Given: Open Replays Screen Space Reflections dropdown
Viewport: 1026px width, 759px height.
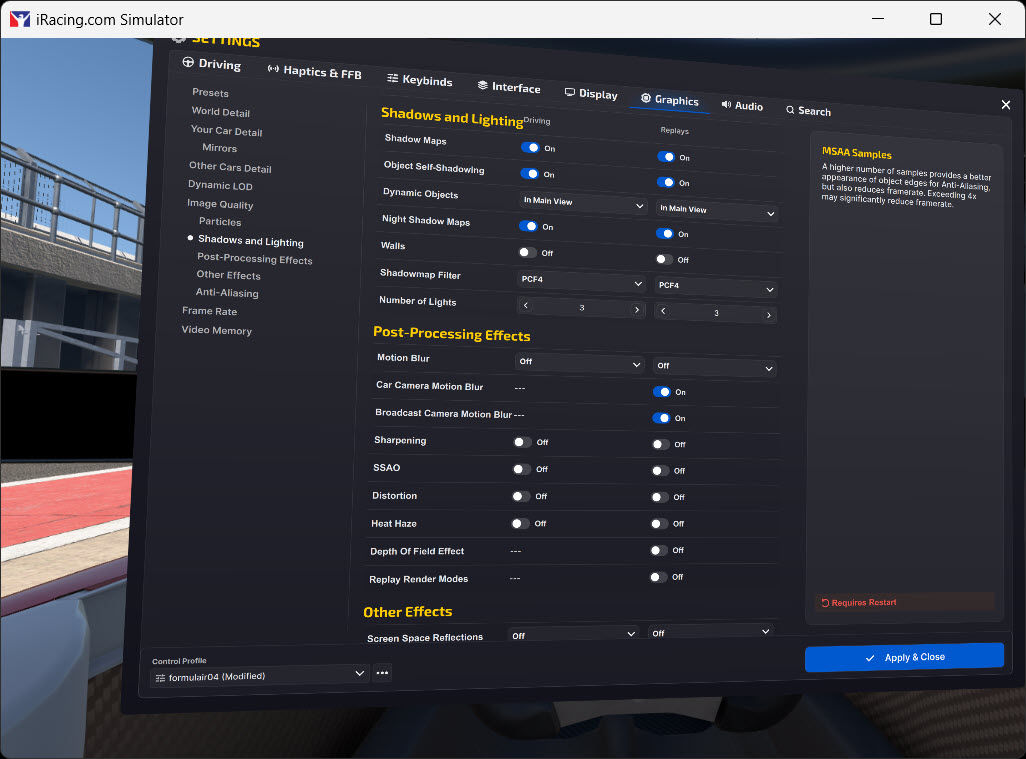Looking at the screenshot, I should coord(711,632).
